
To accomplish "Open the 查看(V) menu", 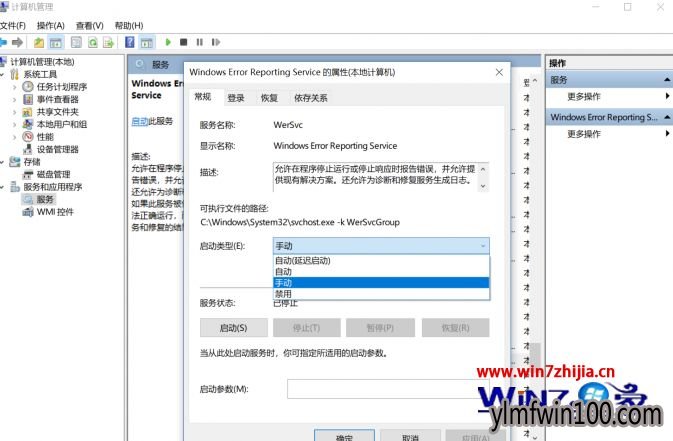I will point(89,26).
